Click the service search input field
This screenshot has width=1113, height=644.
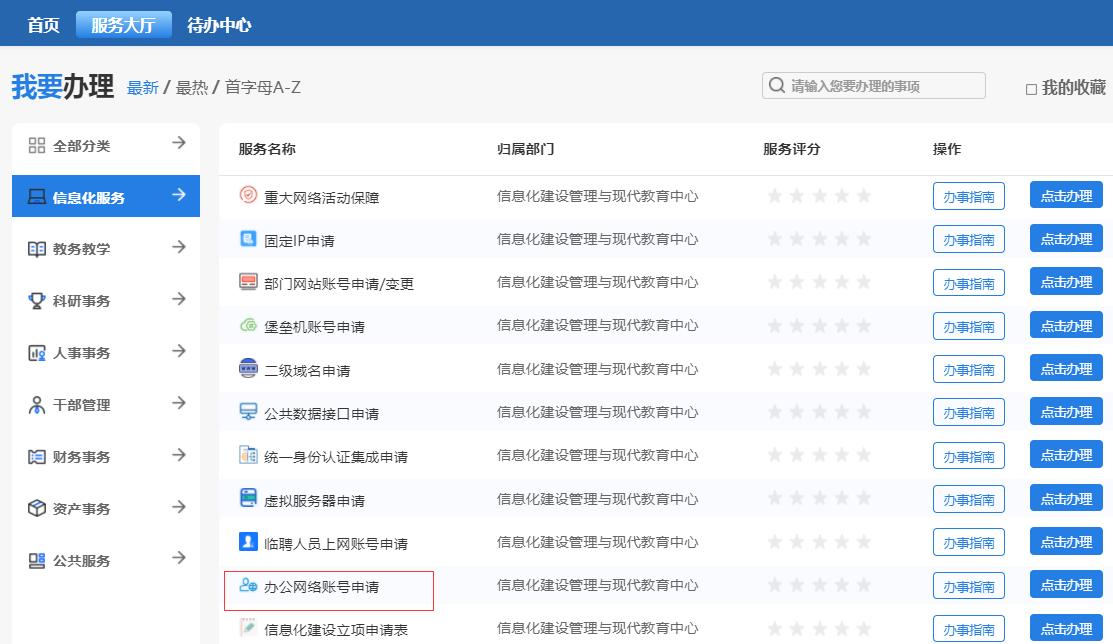(880, 86)
